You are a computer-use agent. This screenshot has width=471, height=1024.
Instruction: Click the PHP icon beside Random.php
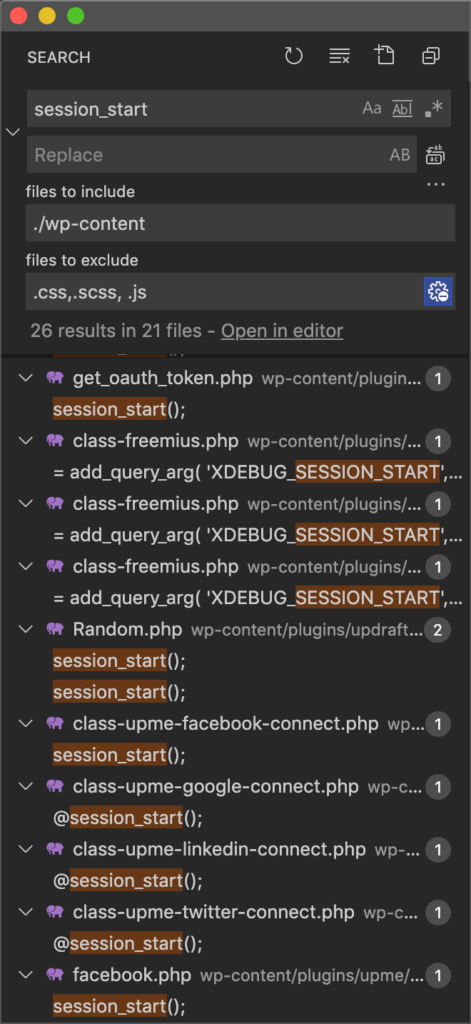(x=56, y=630)
